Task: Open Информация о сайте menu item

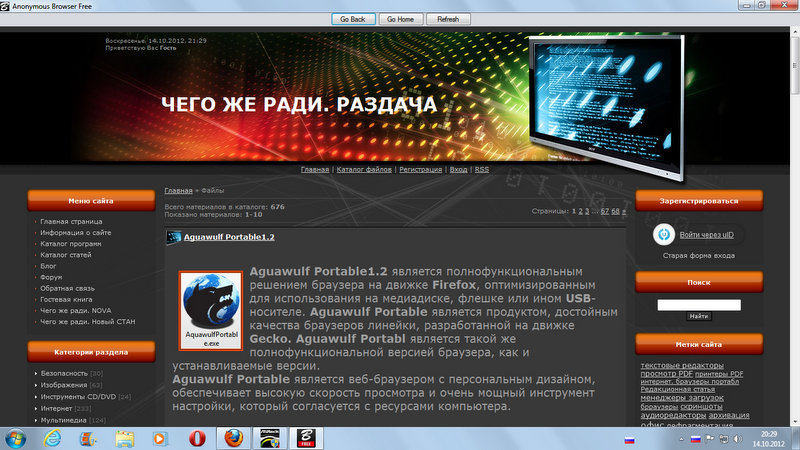Action: click(x=76, y=233)
